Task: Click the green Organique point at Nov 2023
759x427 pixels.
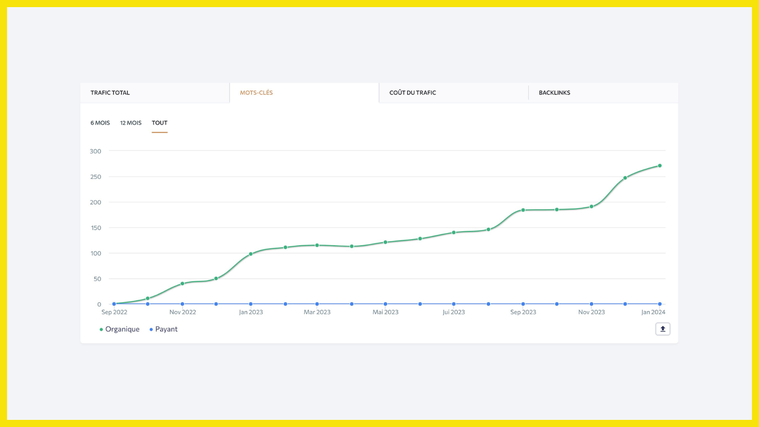Action: pyautogui.click(x=592, y=207)
